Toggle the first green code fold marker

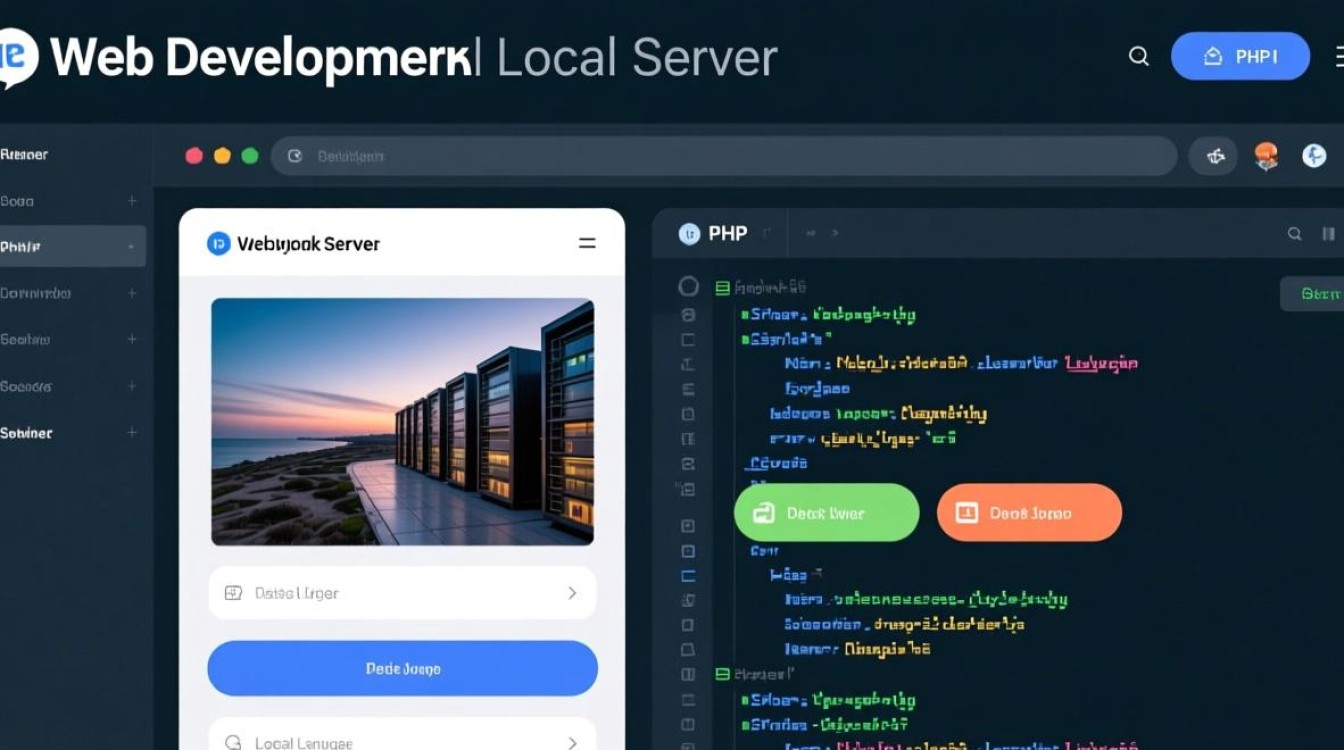(722, 288)
